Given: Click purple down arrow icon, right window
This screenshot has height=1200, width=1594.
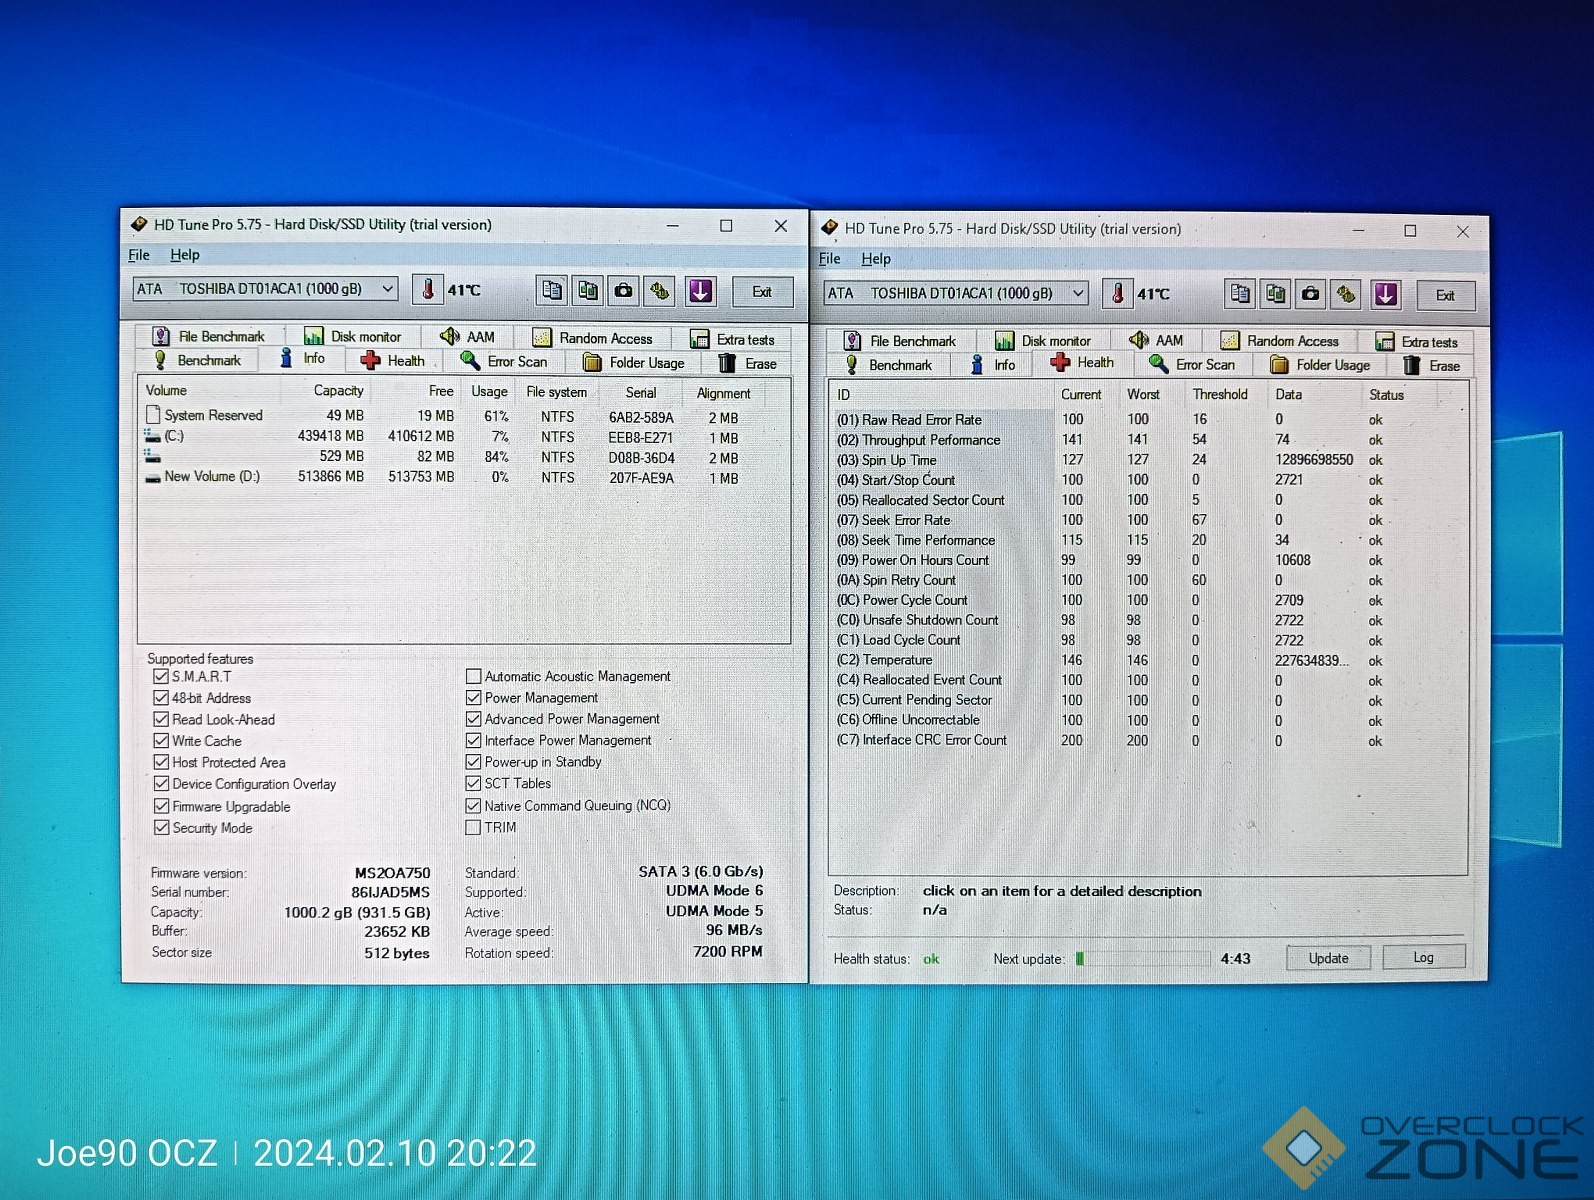Looking at the screenshot, I should [x=1385, y=294].
